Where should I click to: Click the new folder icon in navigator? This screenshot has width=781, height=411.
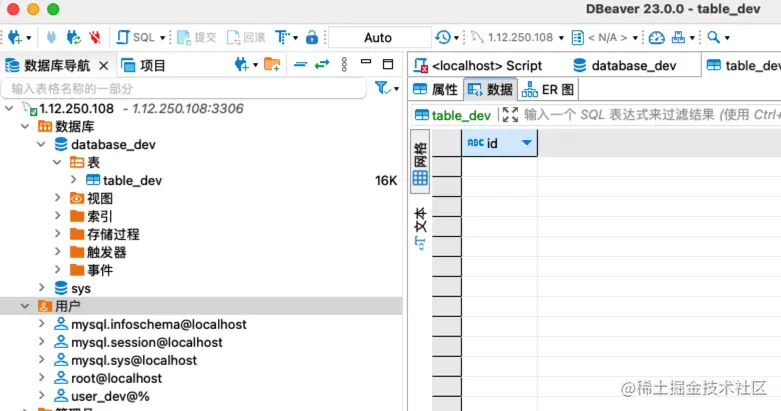point(272,64)
